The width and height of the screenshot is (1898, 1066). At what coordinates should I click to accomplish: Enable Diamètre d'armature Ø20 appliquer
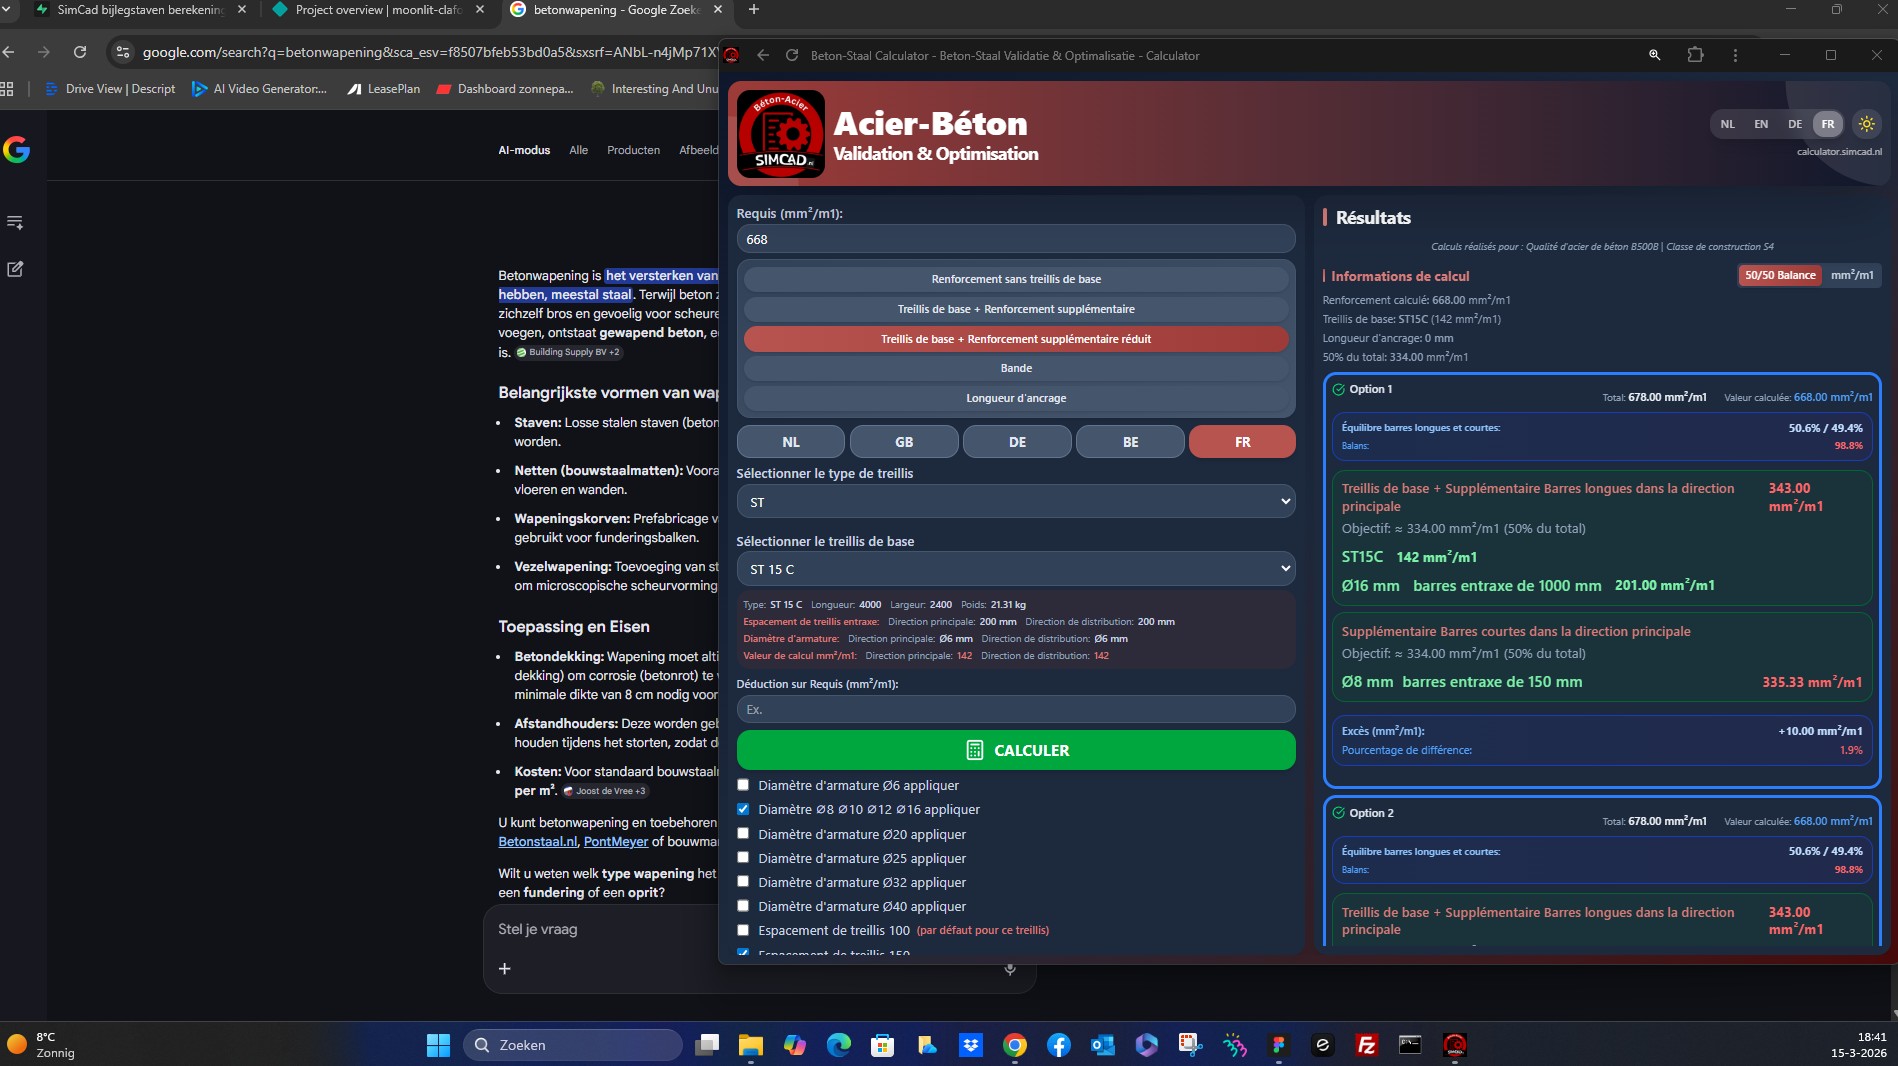(742, 833)
